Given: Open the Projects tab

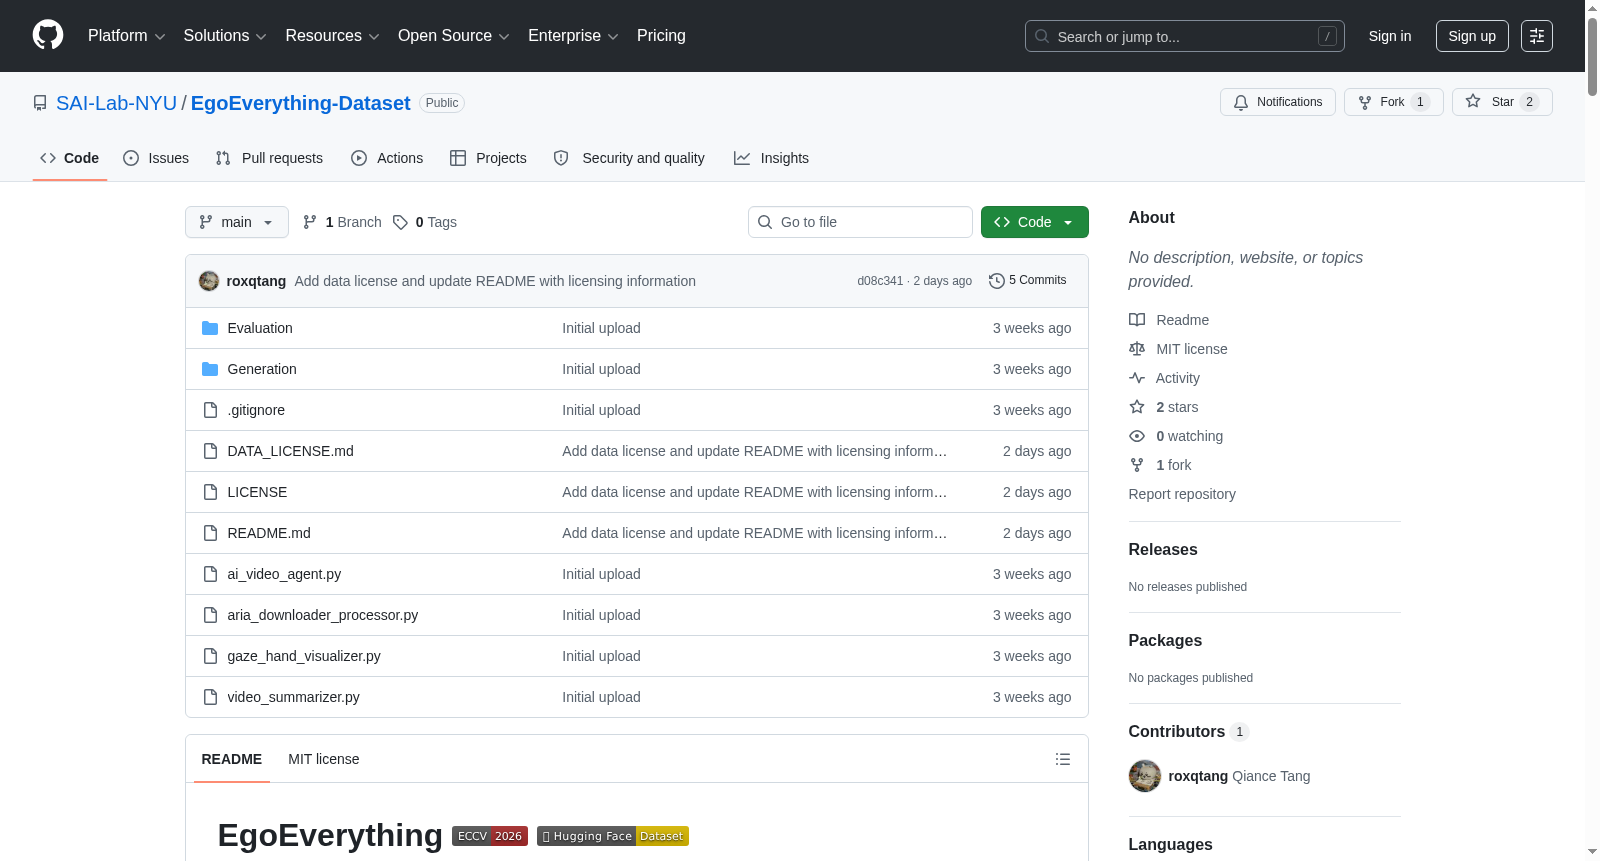Looking at the screenshot, I should (488, 158).
